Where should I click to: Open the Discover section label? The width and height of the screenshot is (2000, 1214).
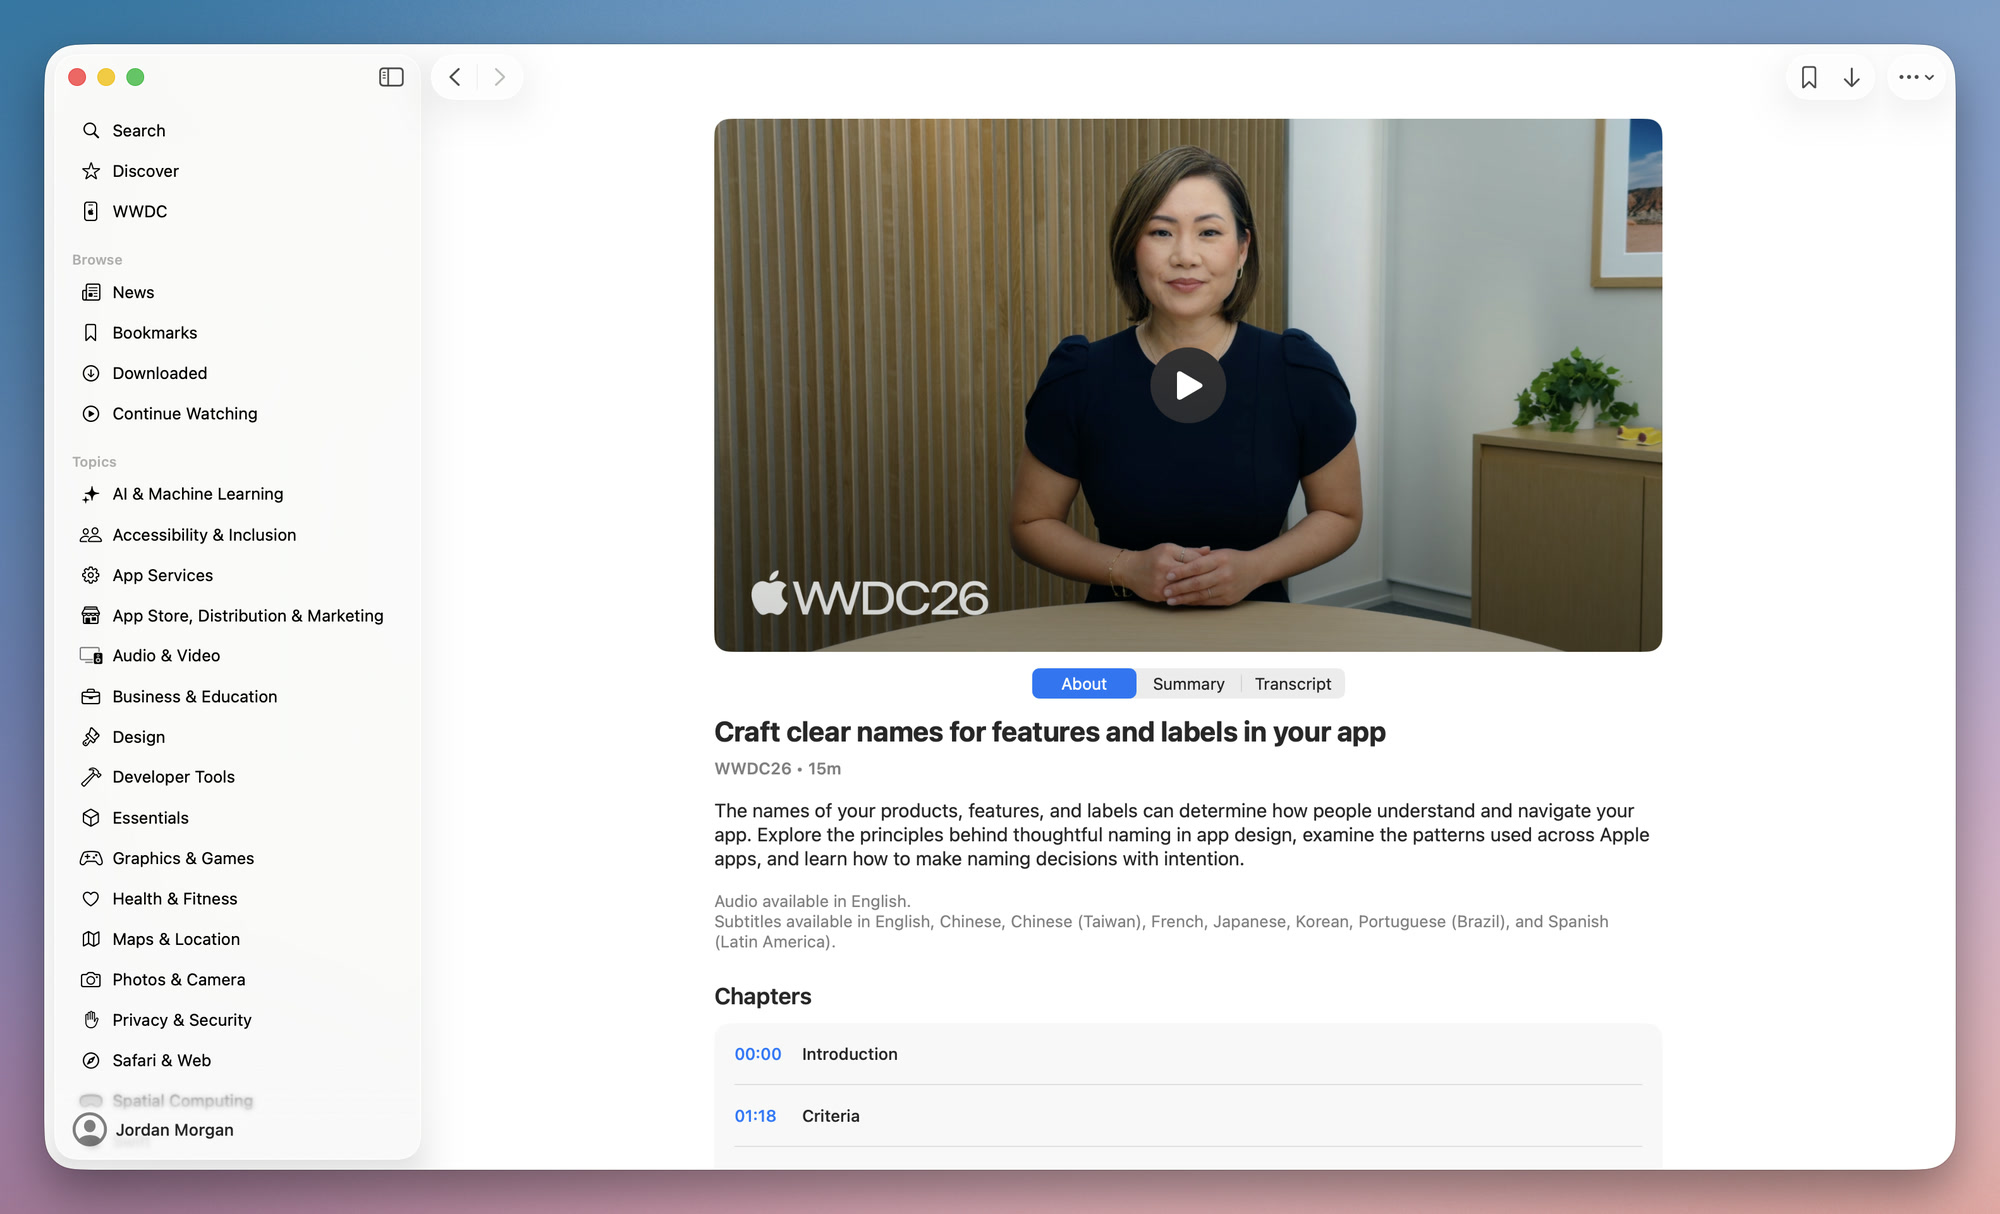point(146,171)
